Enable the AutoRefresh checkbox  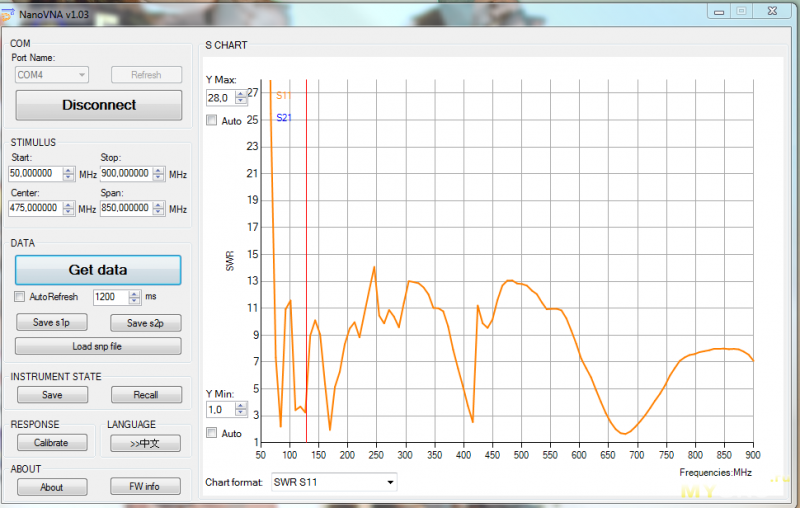point(20,297)
